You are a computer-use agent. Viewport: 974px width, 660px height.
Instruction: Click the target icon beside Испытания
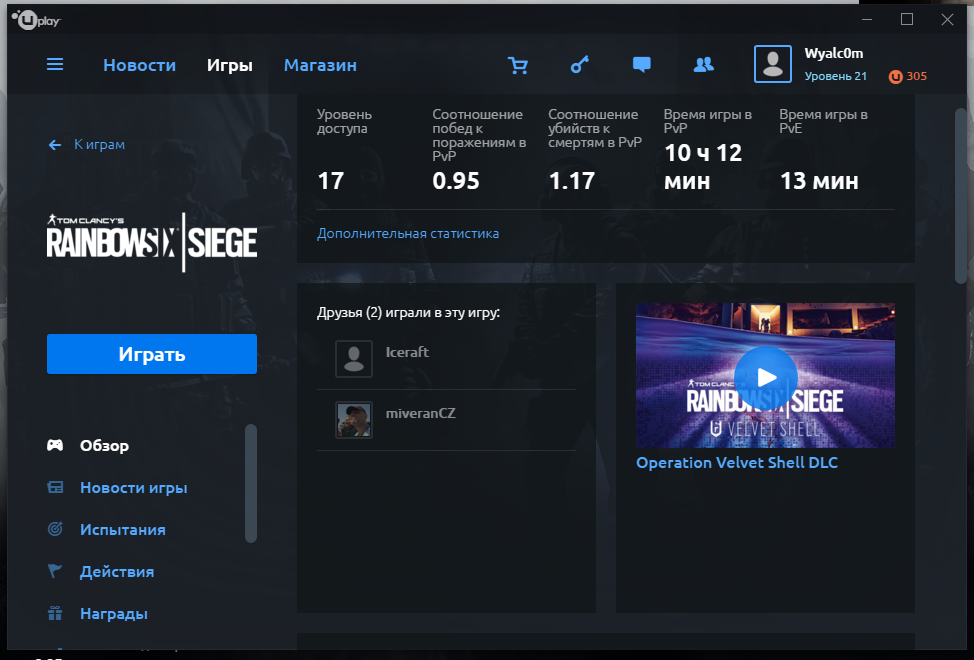[55, 529]
